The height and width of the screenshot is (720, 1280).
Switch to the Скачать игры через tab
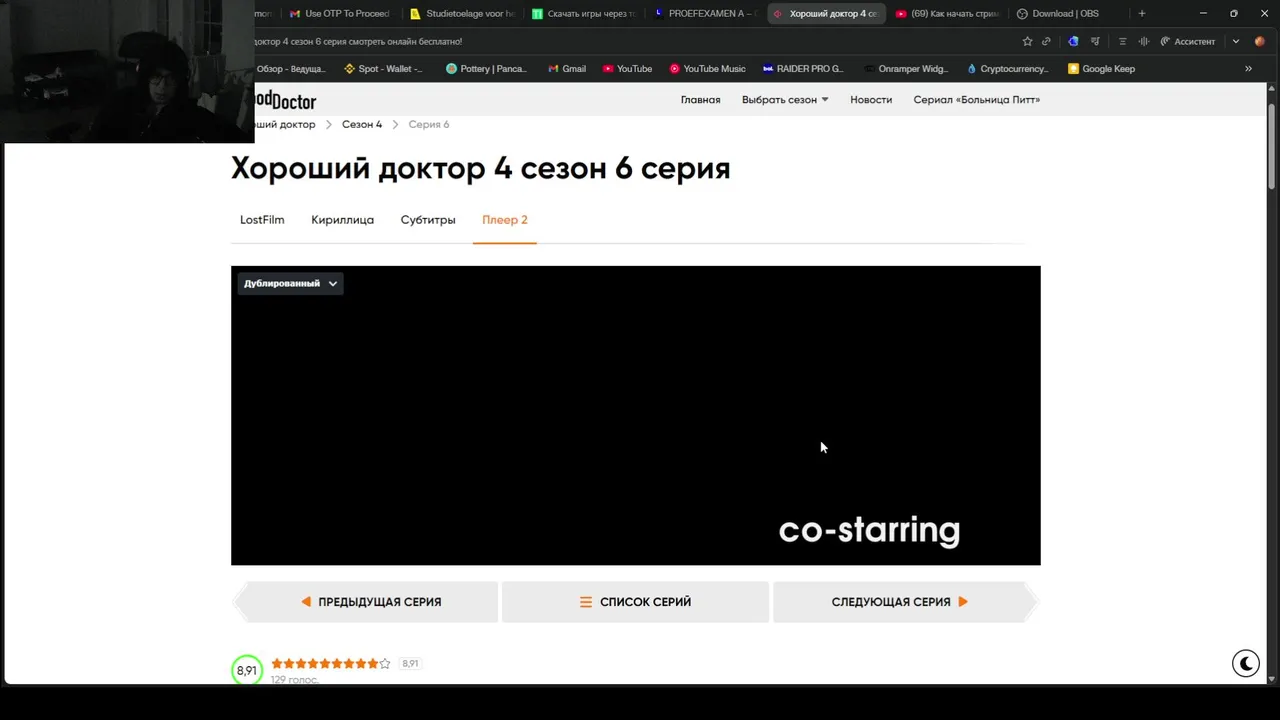[x=584, y=13]
